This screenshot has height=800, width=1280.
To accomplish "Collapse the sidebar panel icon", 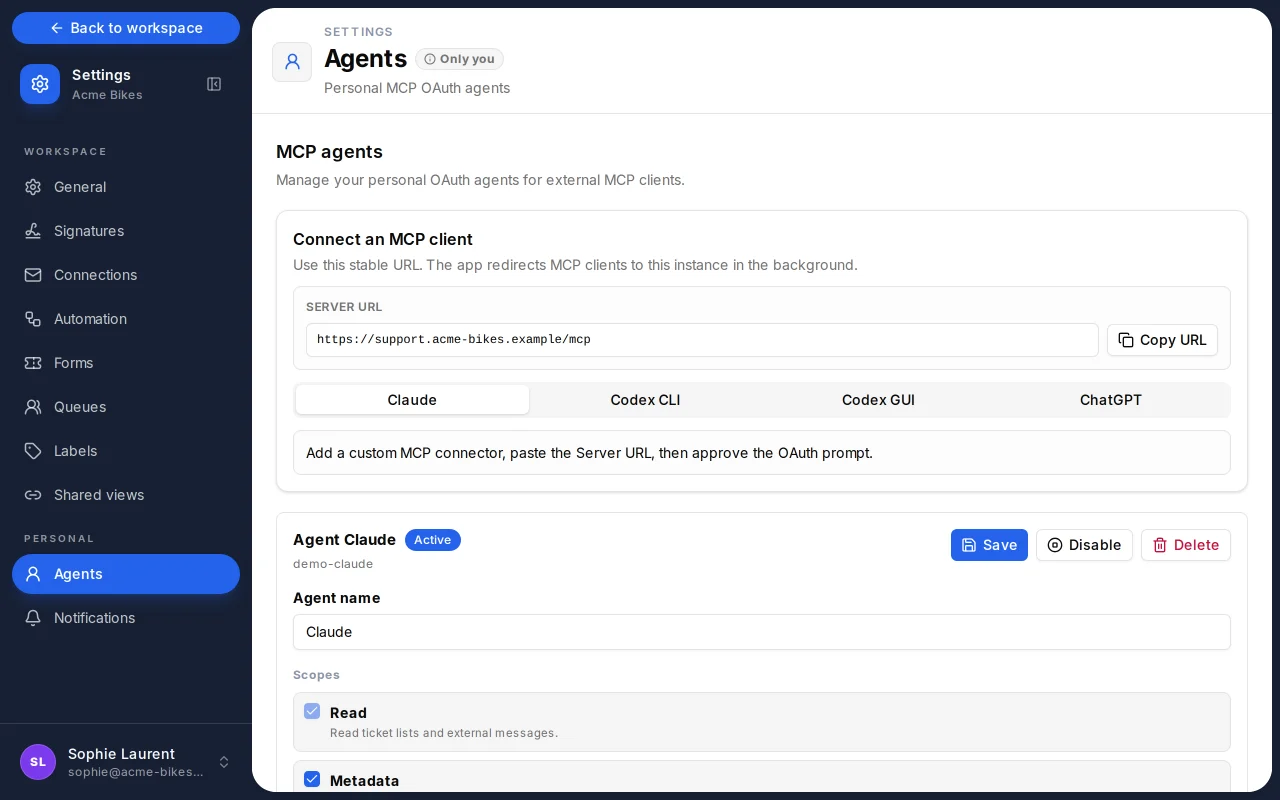I will 214,84.
